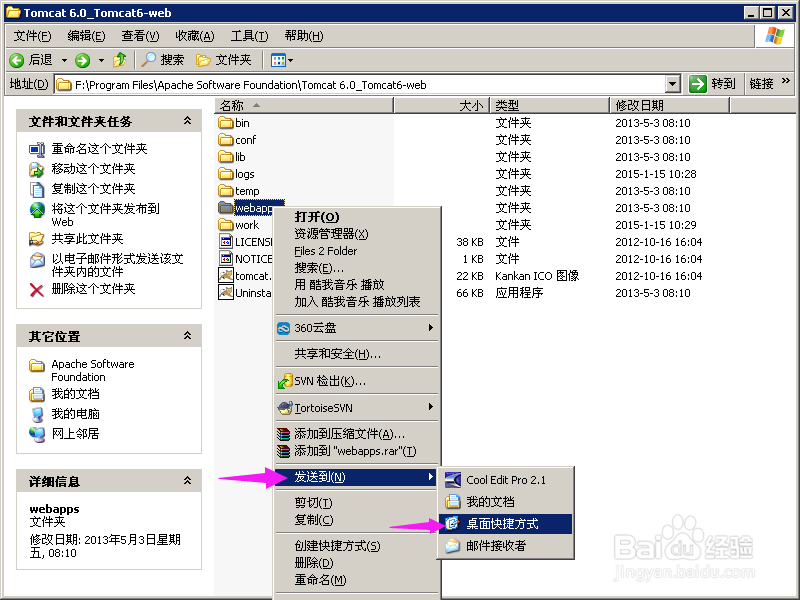Viewport: 800px width, 600px height.
Task: Sort by 类型 column header
Action: [550, 106]
